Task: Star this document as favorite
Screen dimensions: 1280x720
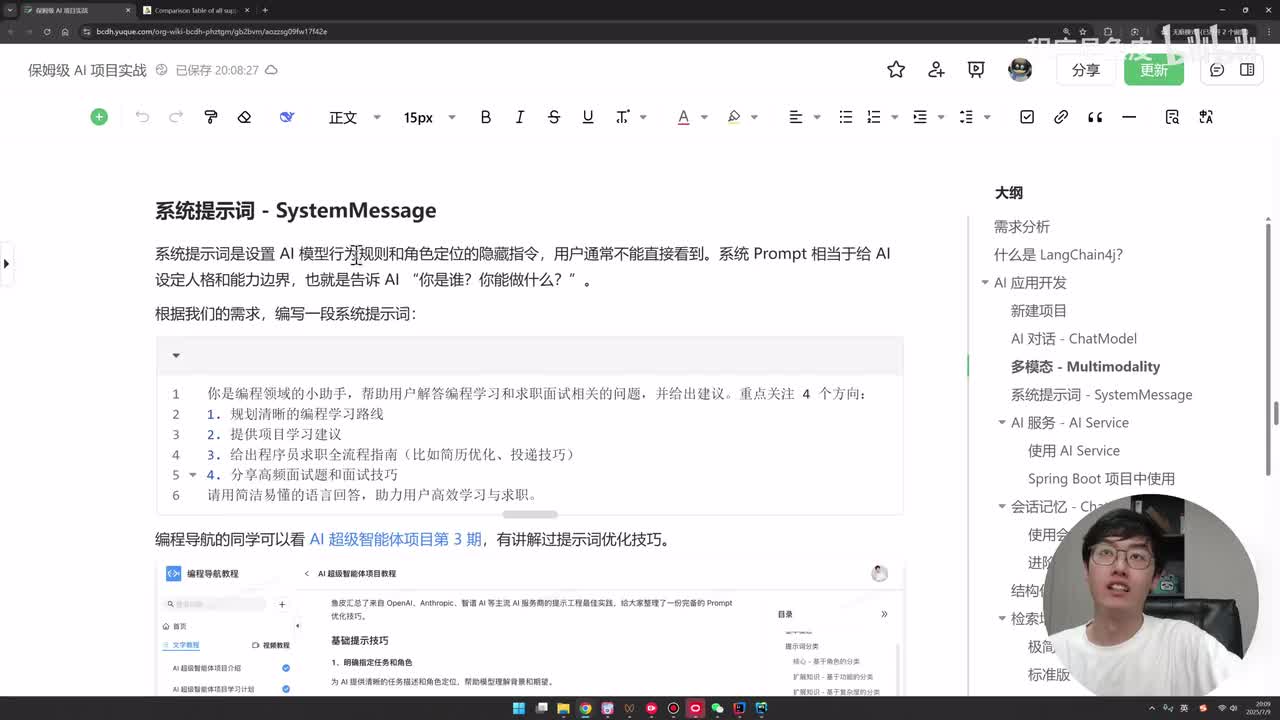Action: (896, 69)
